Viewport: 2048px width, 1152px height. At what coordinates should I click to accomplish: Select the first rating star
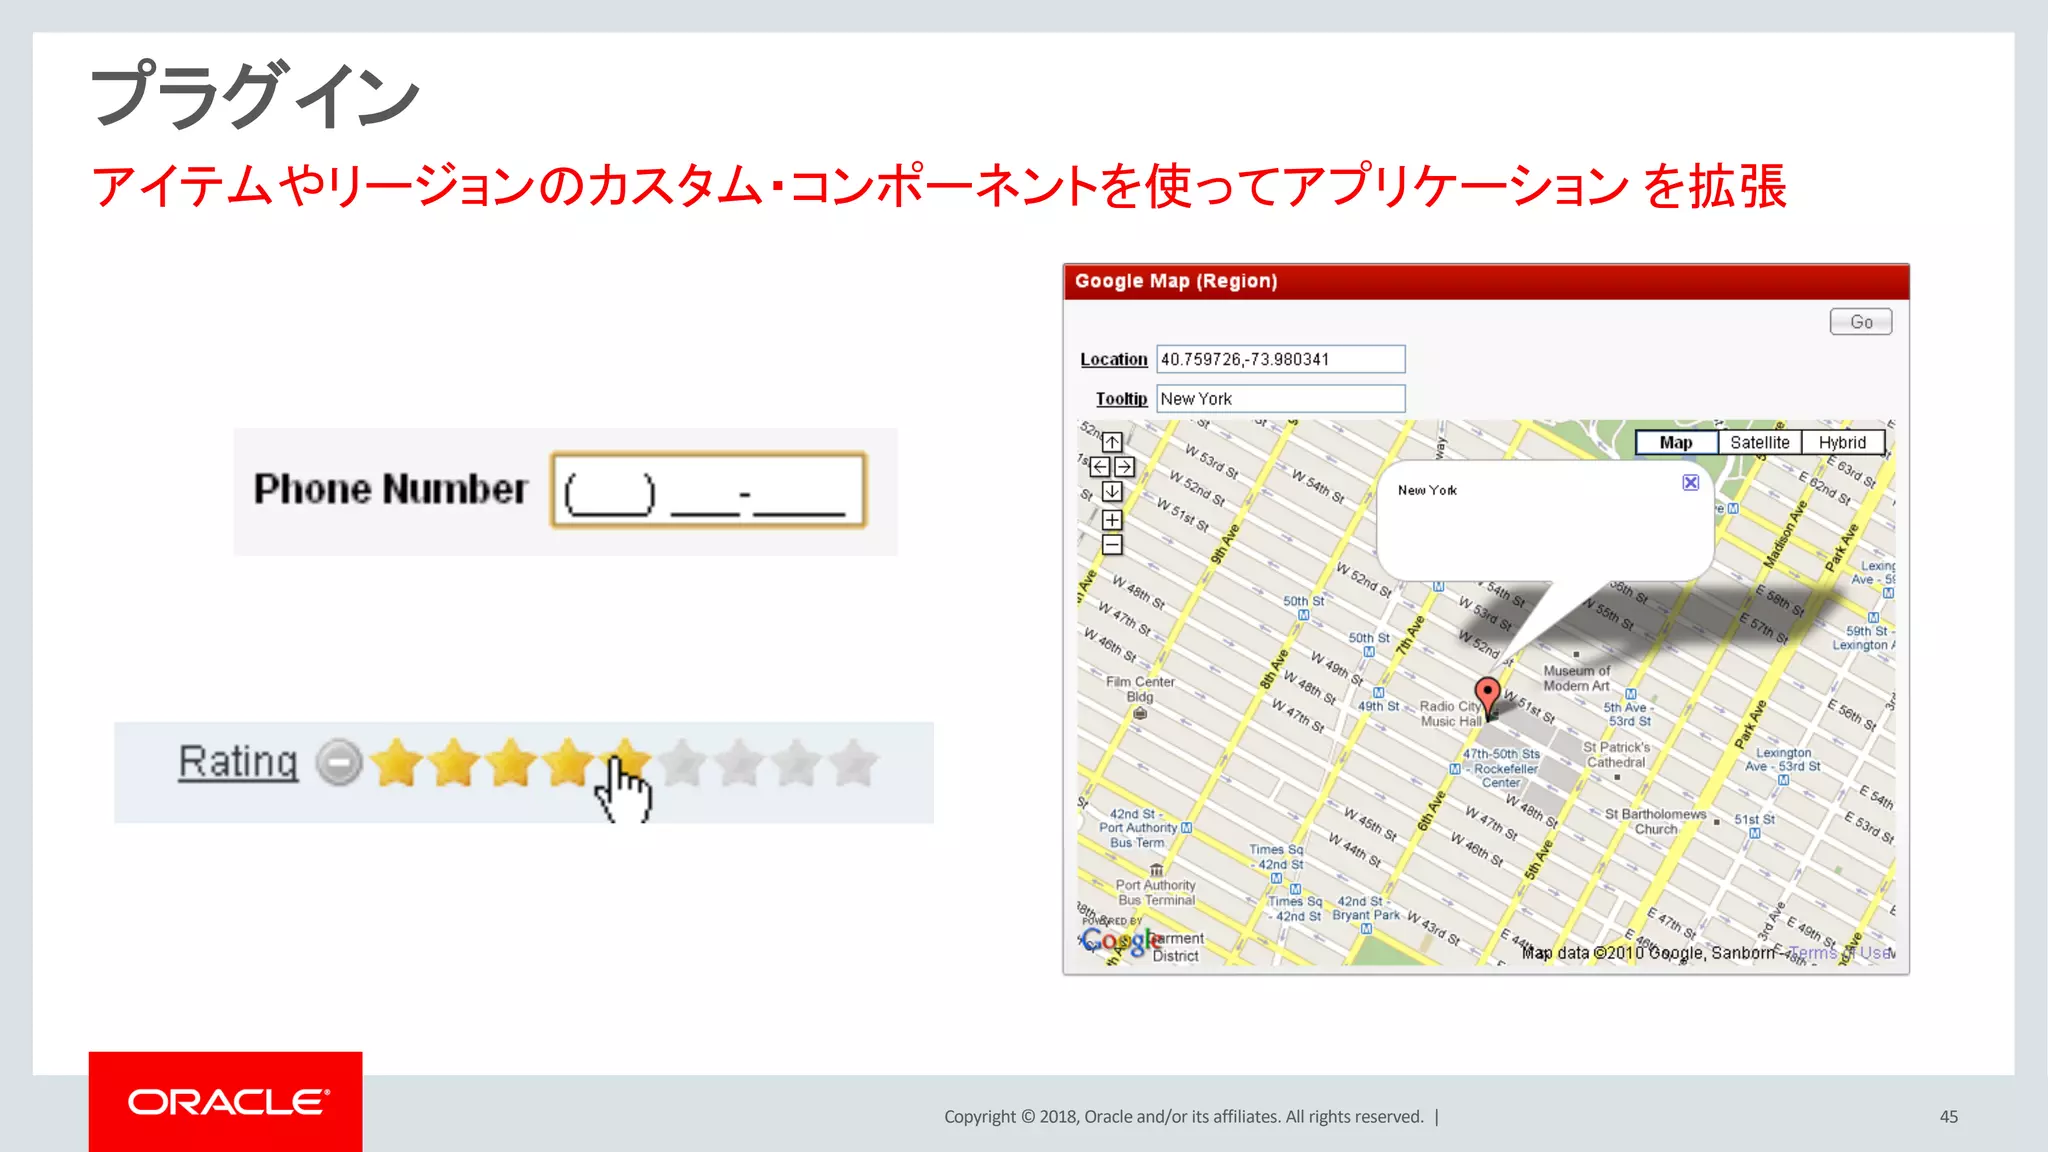[396, 763]
